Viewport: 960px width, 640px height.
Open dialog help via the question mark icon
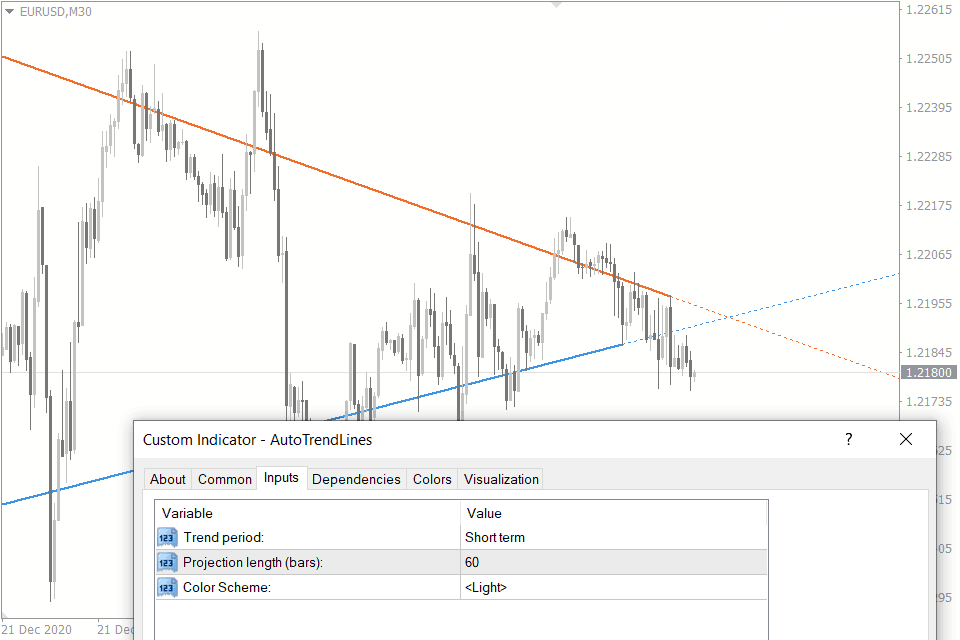pyautogui.click(x=847, y=439)
